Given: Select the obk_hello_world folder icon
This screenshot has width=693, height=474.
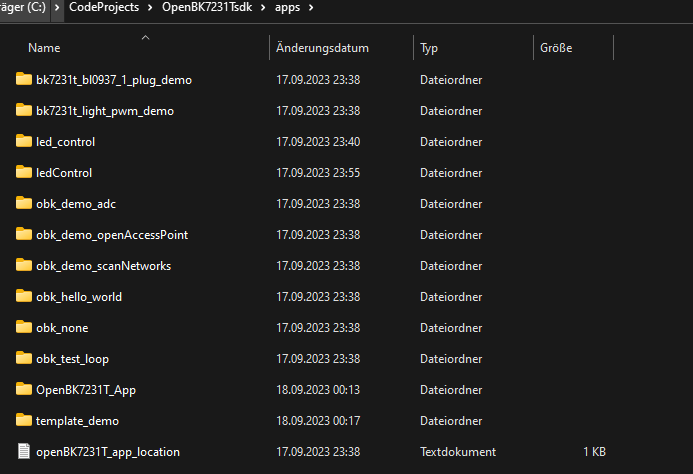Looking at the screenshot, I should click(24, 296).
